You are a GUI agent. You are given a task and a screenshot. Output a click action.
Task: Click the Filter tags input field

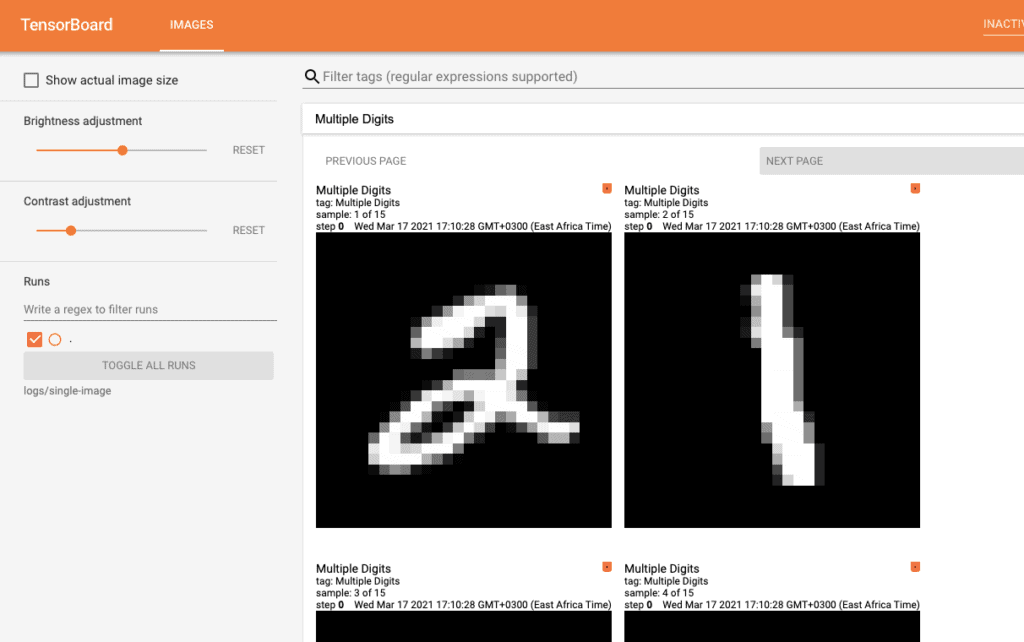(673, 77)
